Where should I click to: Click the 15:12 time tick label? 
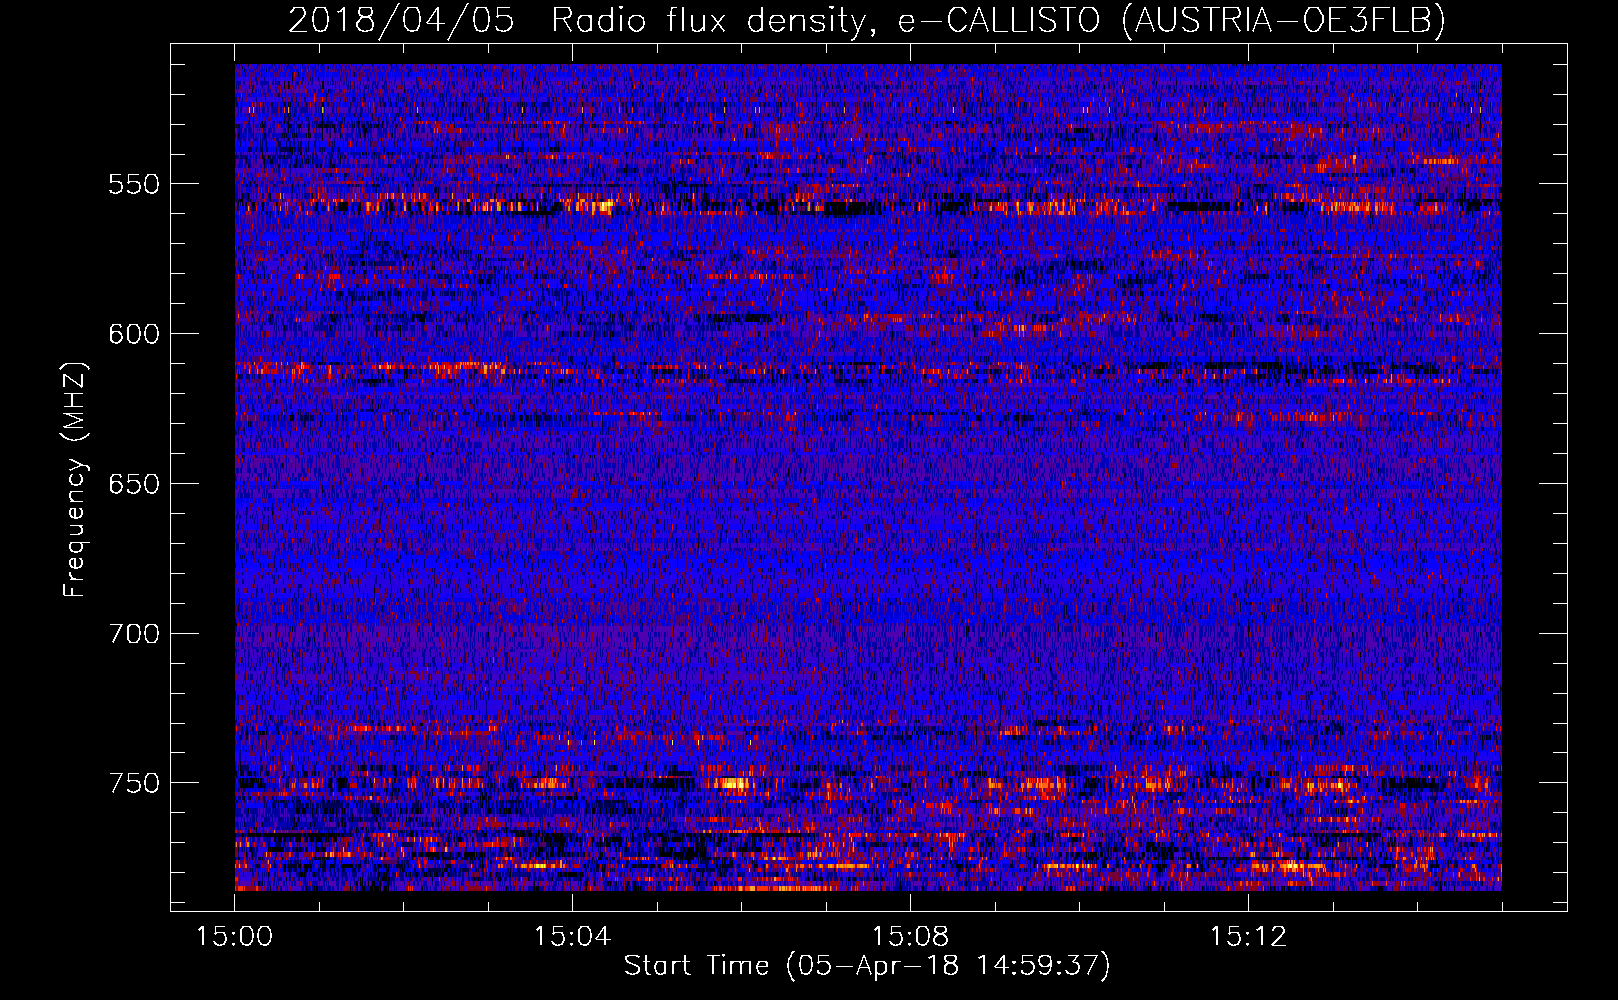click(x=1248, y=936)
